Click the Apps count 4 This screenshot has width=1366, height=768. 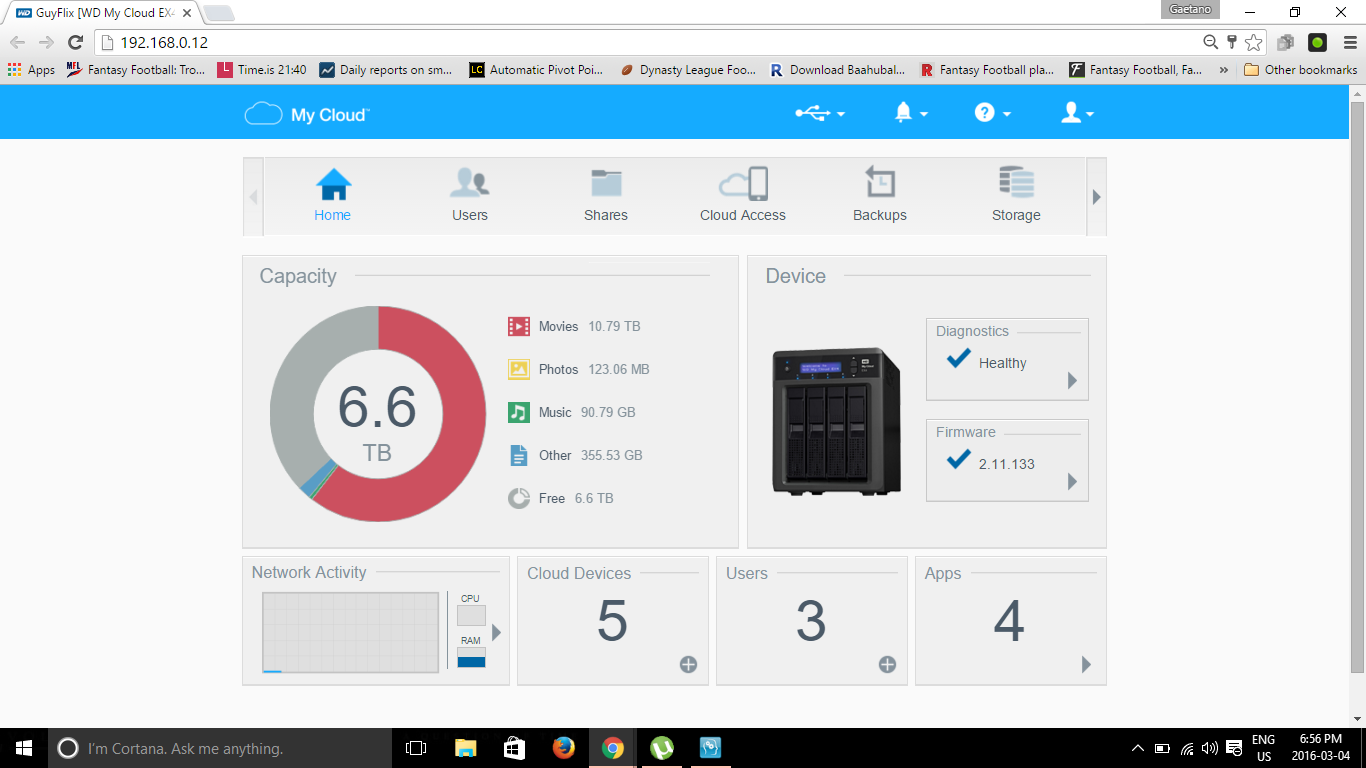[x=1009, y=621]
